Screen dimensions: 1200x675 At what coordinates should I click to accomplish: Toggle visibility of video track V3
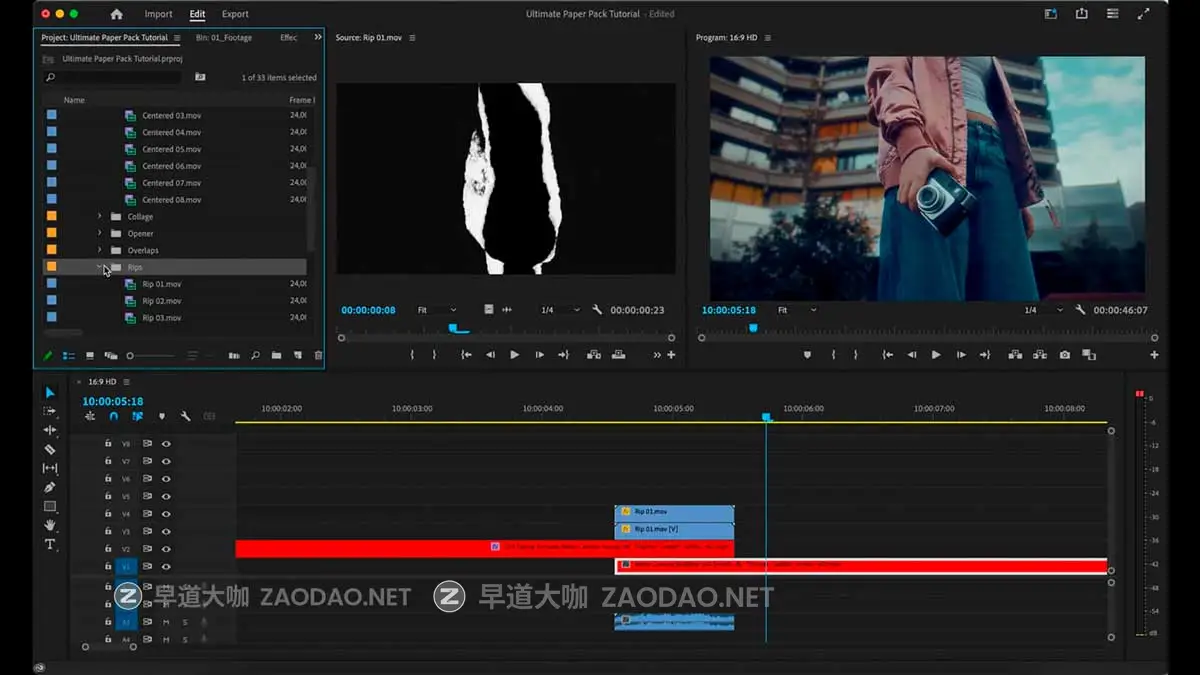[167, 530]
